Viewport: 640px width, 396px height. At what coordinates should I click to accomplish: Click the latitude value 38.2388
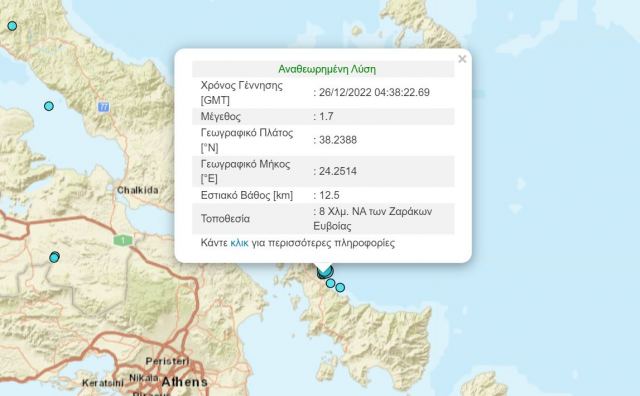point(338,140)
